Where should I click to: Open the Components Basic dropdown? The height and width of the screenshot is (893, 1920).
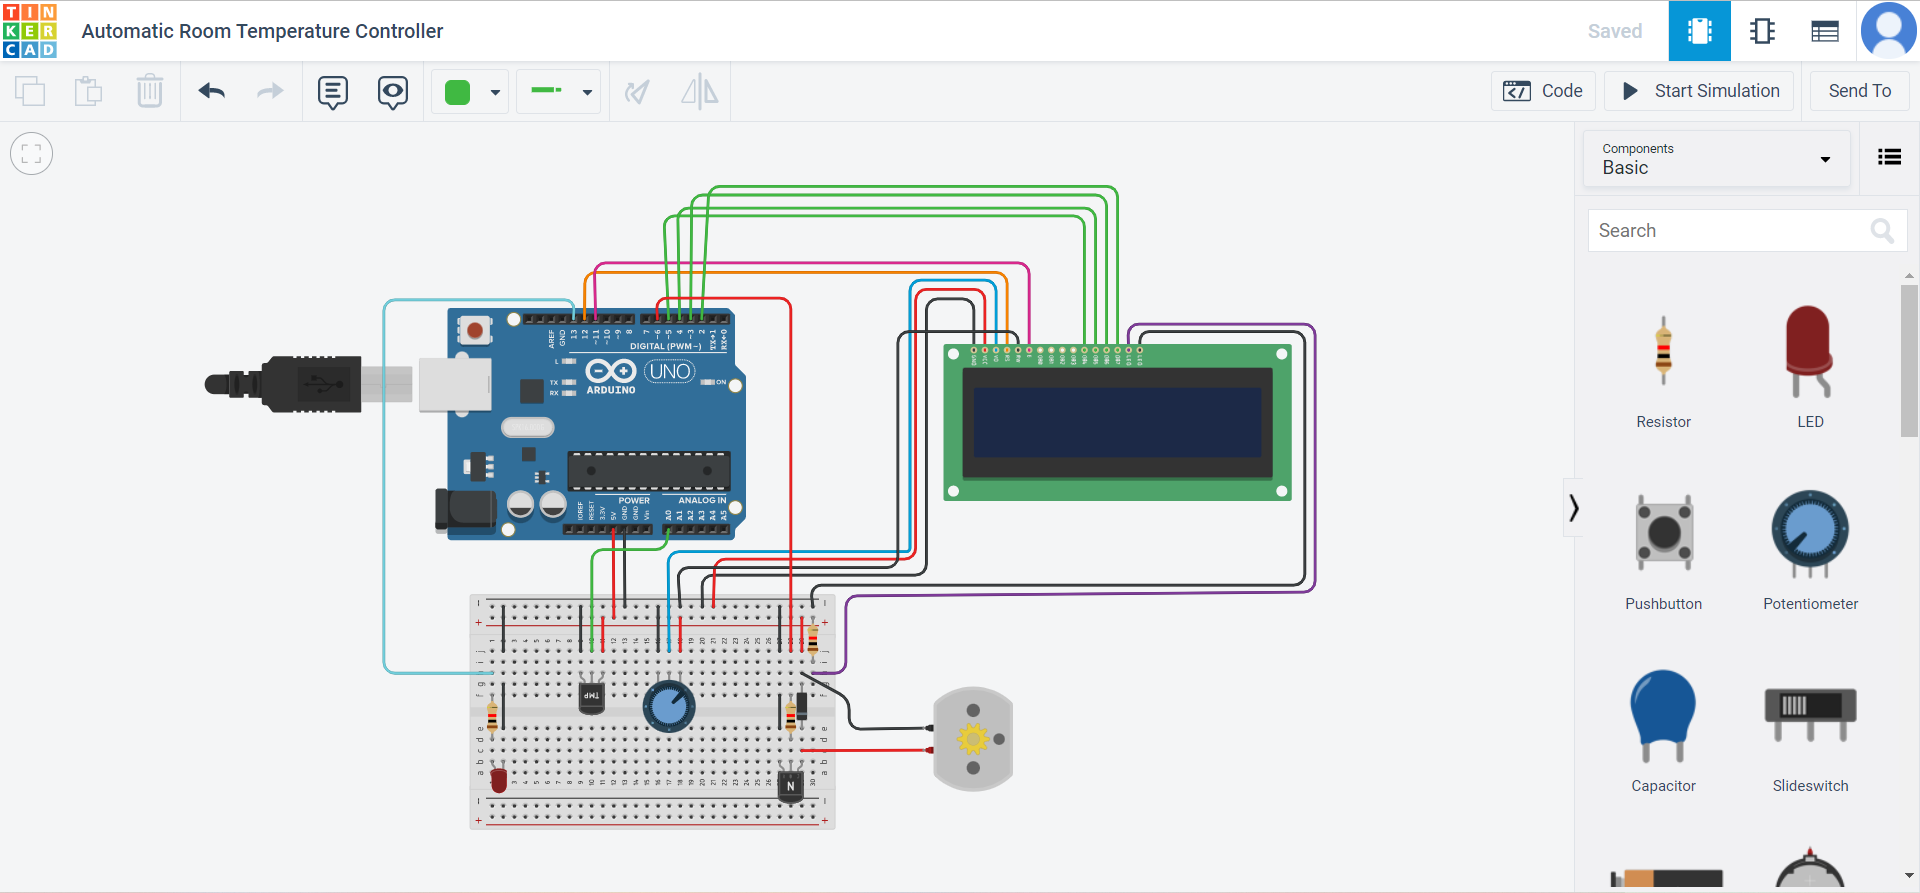point(1716,159)
